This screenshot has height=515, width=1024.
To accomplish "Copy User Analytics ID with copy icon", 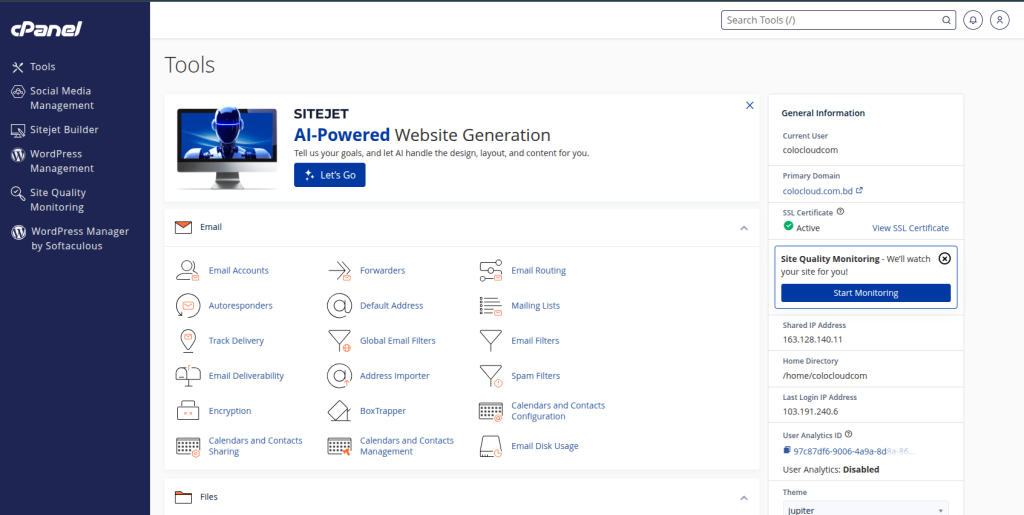I will point(787,450).
